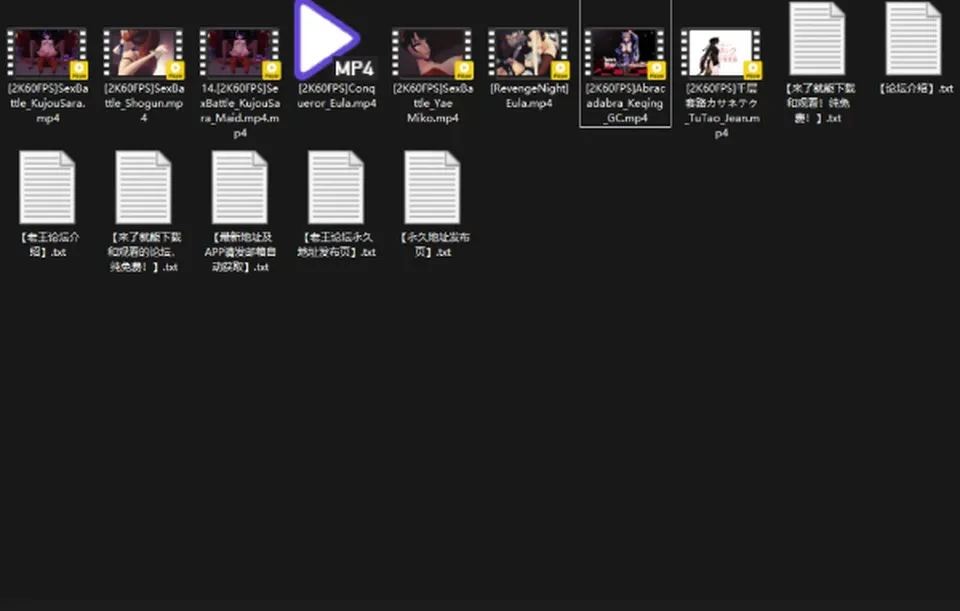Screen dimensions: 960x611
Task: Click the file name containing 'APP'
Action: tap(240, 252)
